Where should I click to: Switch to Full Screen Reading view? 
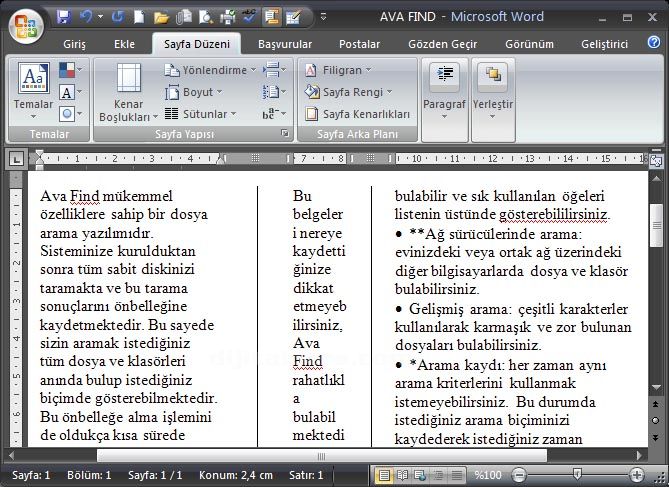click(402, 475)
